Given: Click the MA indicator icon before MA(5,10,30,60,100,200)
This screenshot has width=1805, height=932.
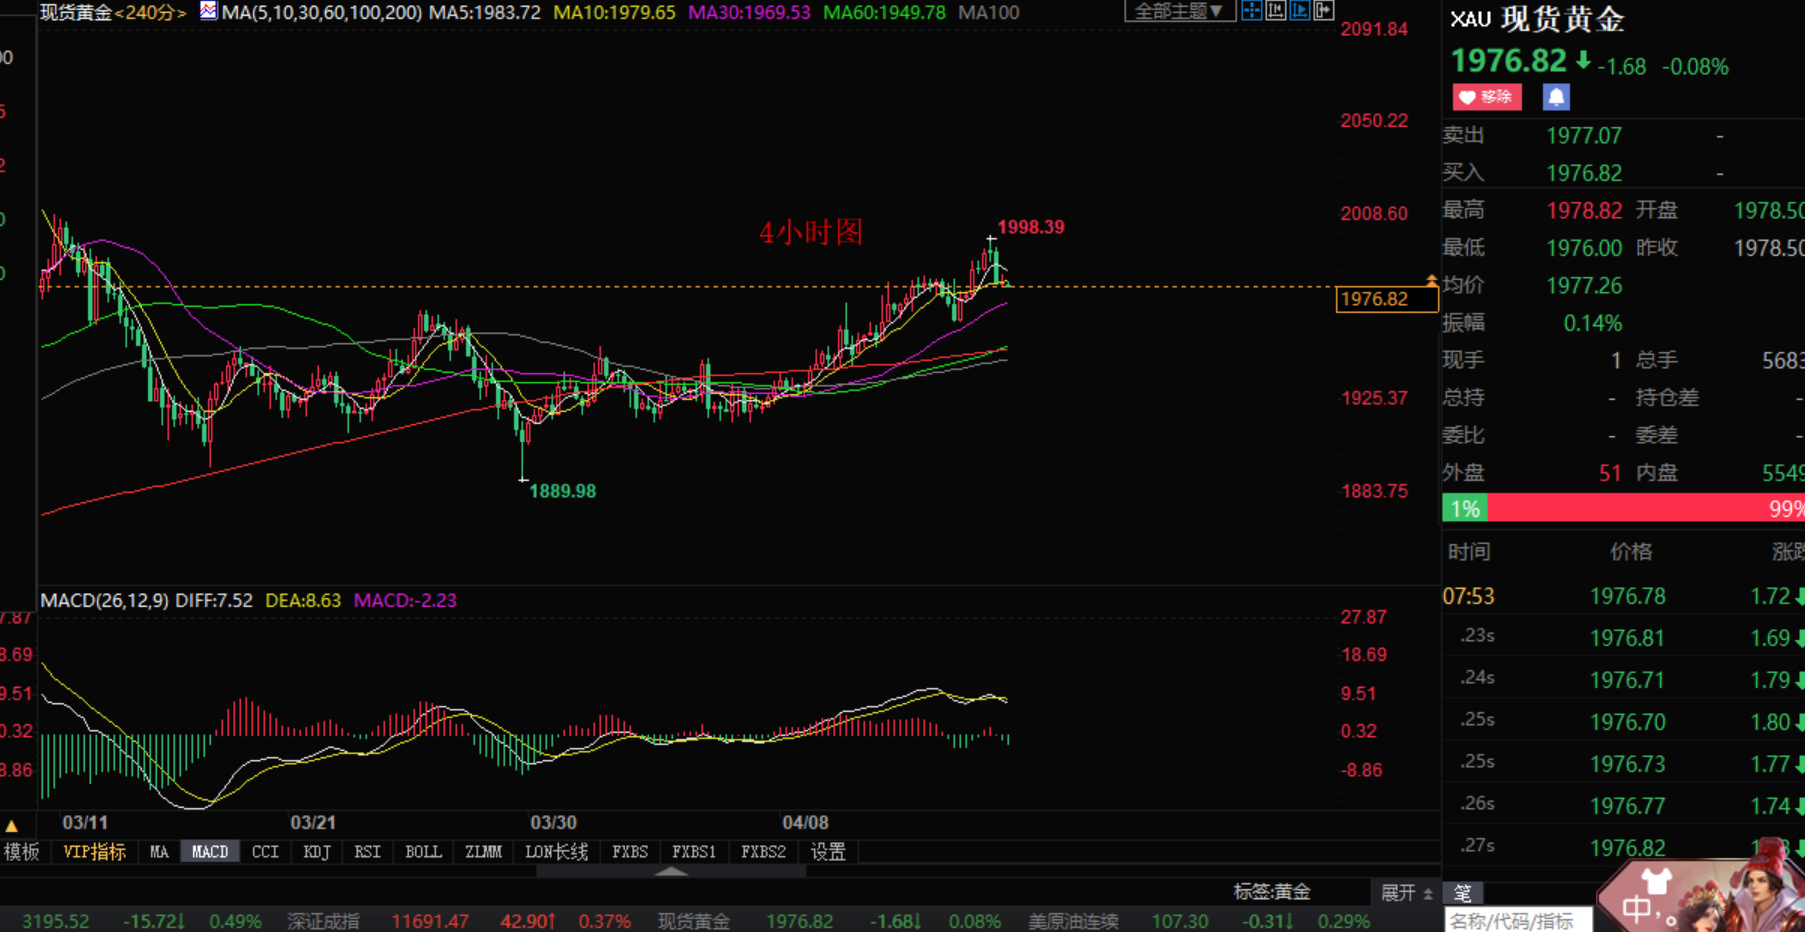Looking at the screenshot, I should [x=208, y=11].
